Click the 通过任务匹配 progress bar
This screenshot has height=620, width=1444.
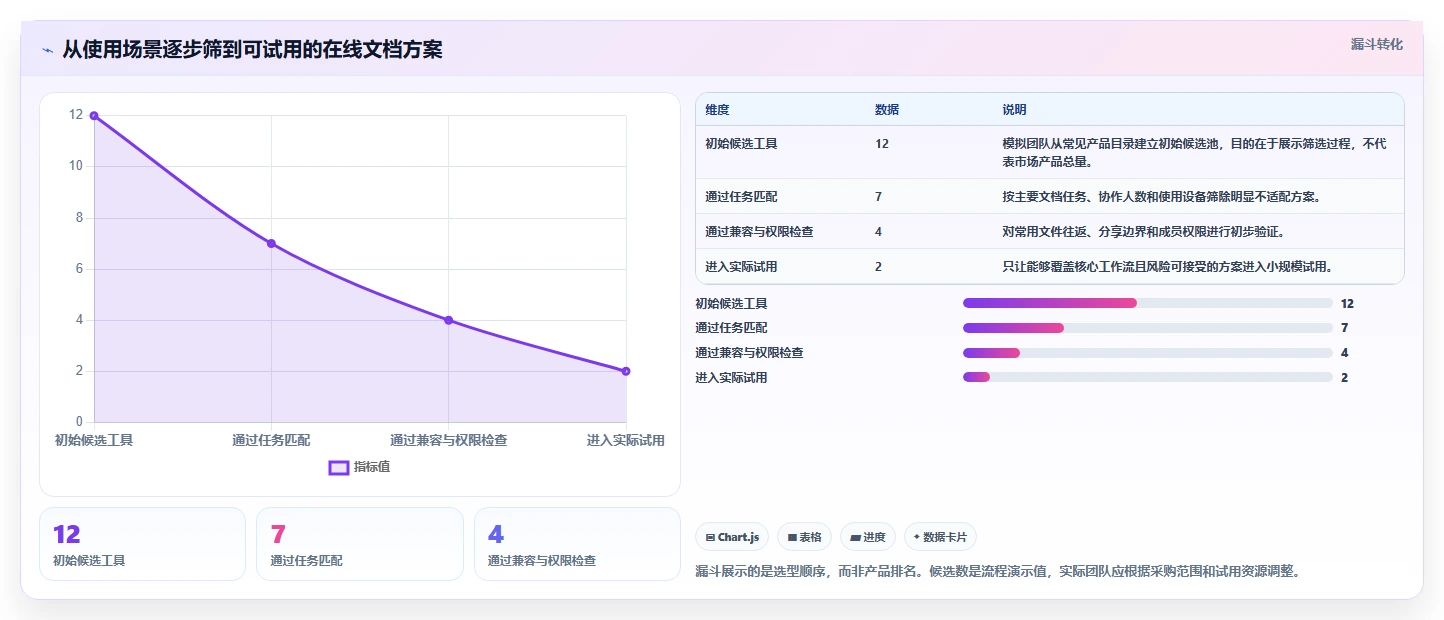pyautogui.click(x=1147, y=328)
